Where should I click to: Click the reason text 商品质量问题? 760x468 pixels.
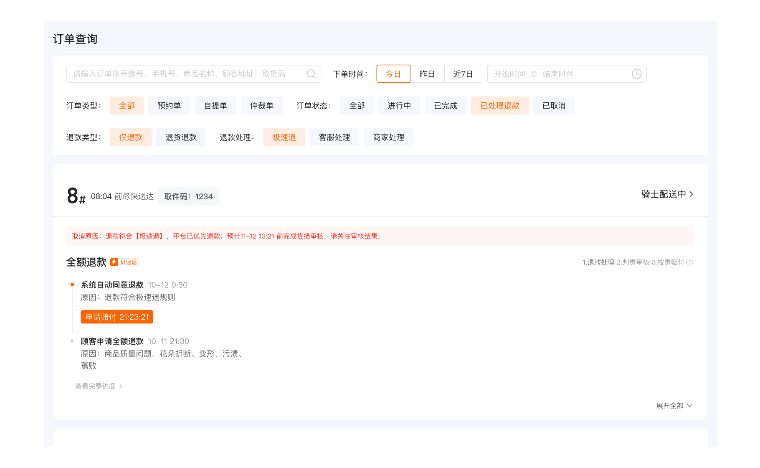click(x=128, y=354)
